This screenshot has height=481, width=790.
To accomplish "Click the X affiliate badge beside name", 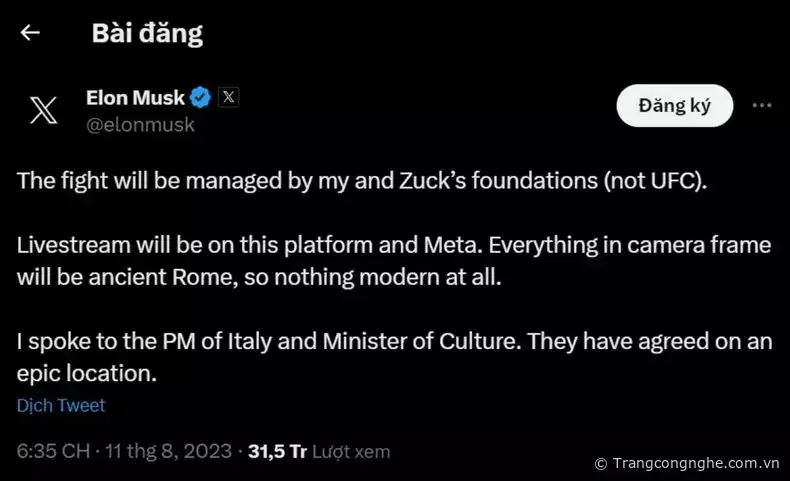I will pos(228,97).
